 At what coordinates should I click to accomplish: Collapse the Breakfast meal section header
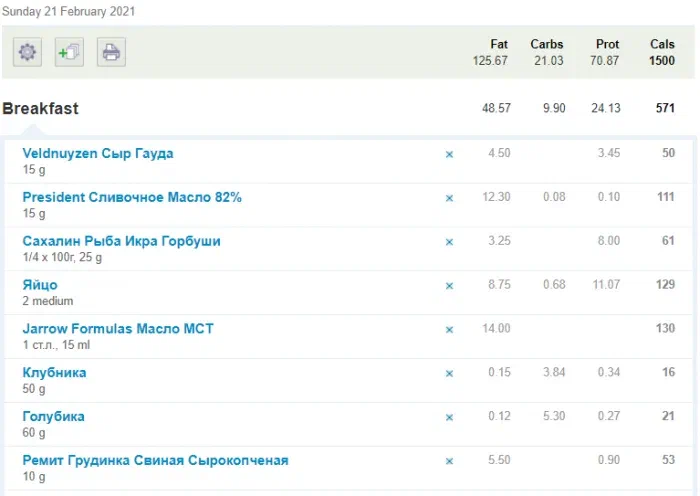(x=41, y=108)
